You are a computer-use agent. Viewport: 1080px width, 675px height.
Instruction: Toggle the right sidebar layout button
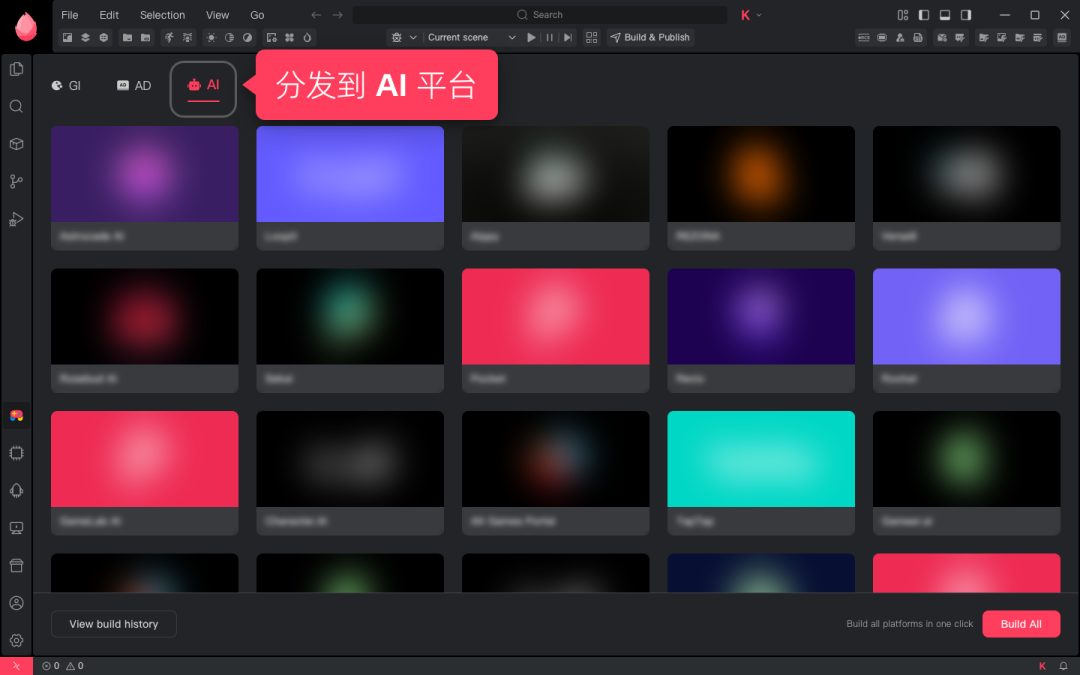pos(966,14)
